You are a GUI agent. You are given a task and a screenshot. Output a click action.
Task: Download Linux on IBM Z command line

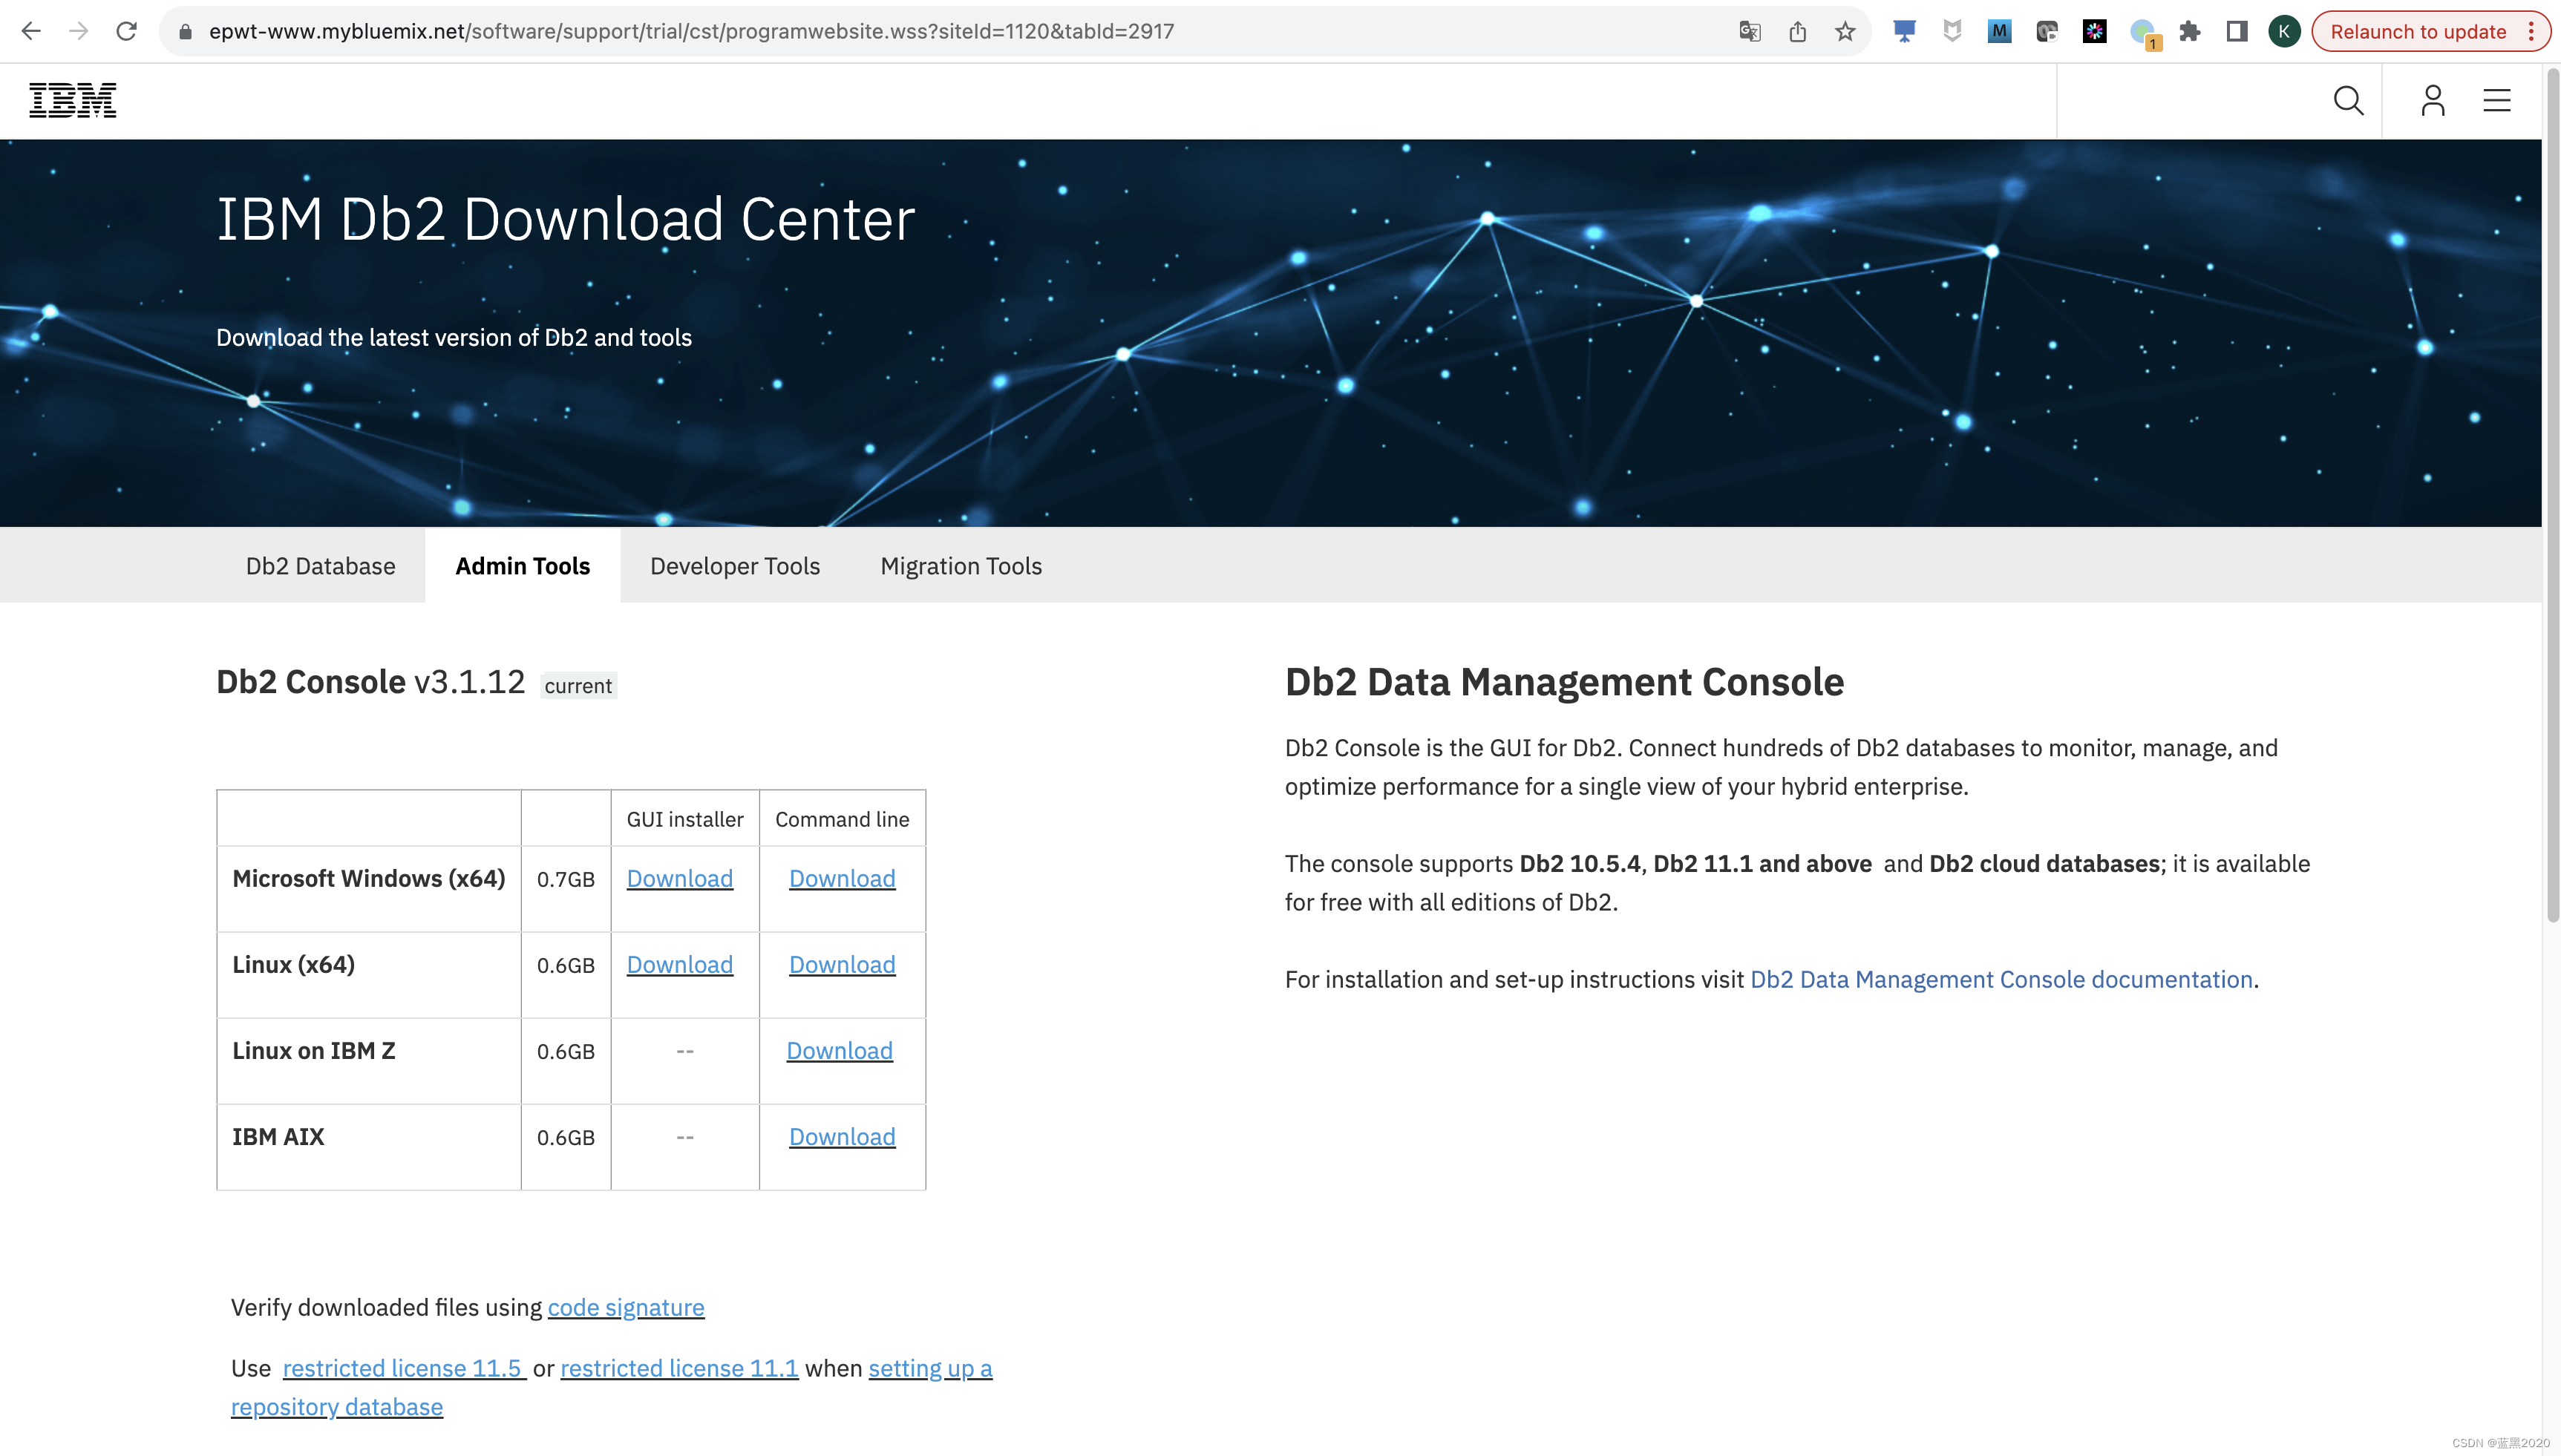[x=839, y=1050]
